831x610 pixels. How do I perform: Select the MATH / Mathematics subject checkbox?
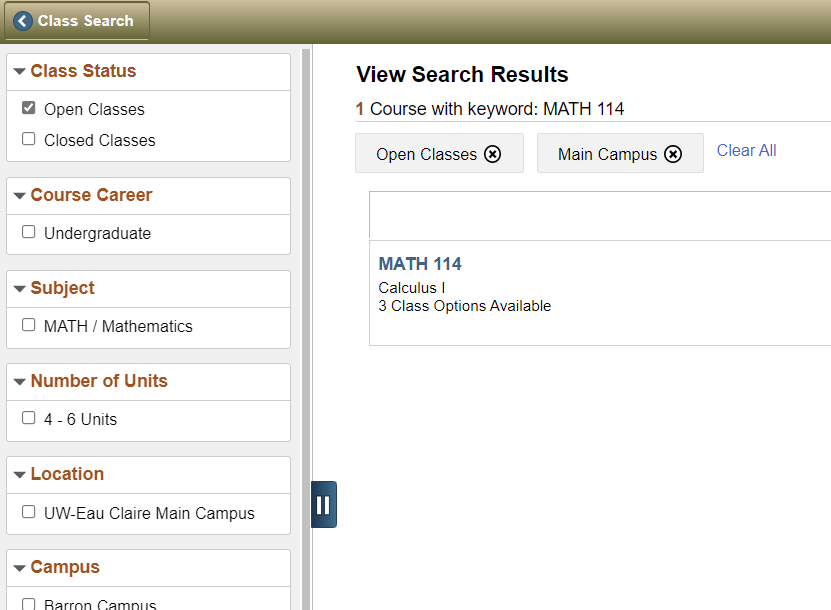29,325
